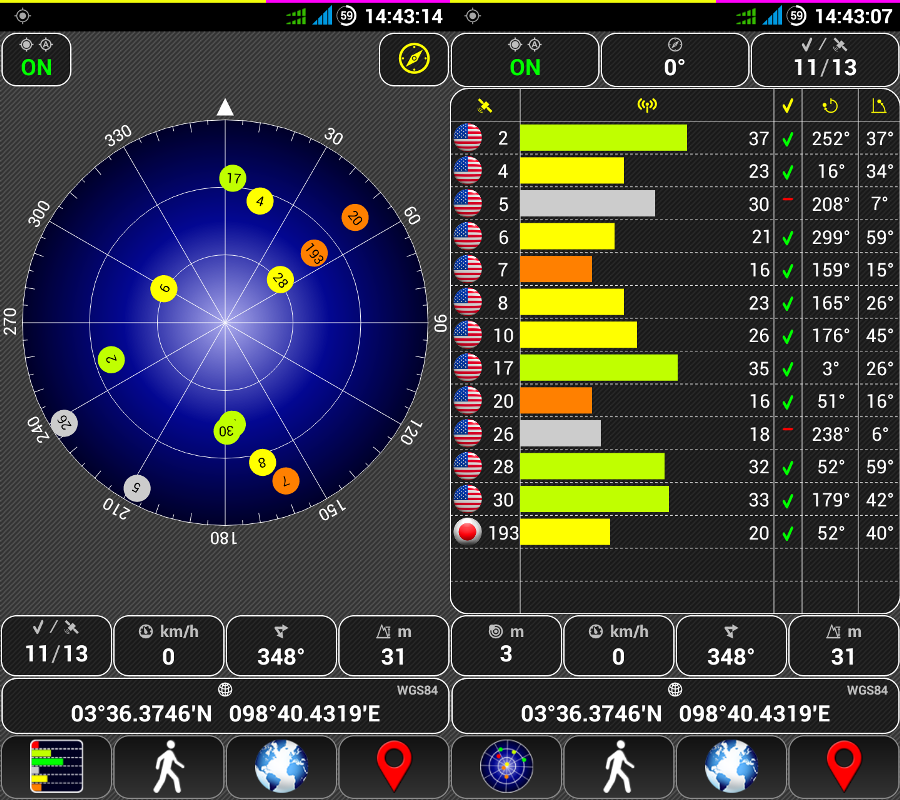
Task: Click the status bar clock showing 14:43:14
Action: (x=403, y=16)
